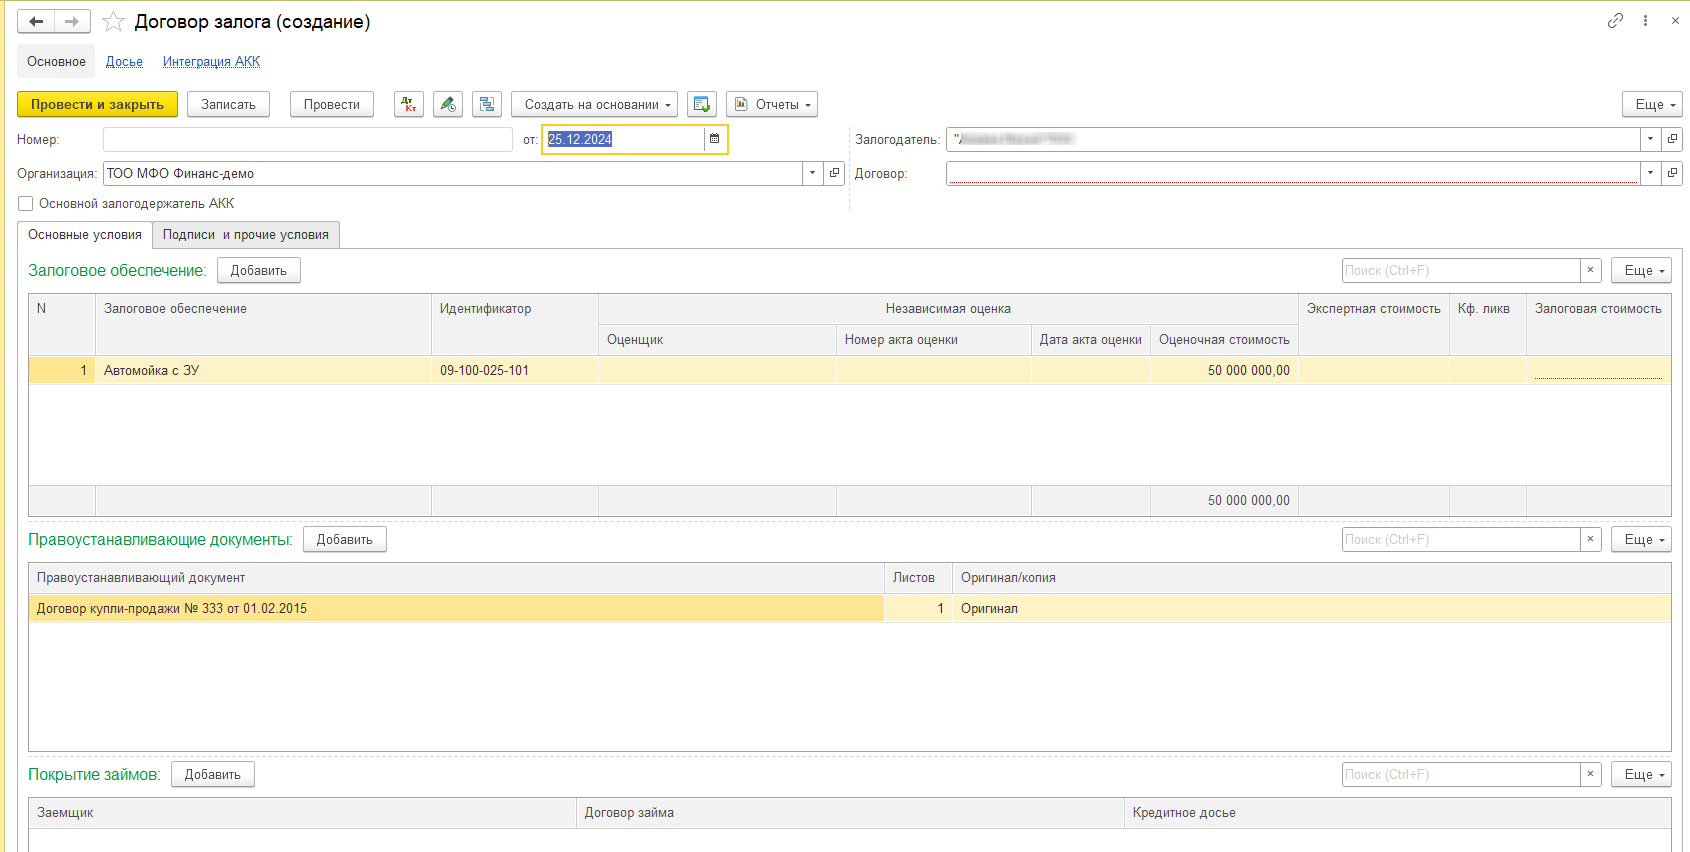Open top toolbar Еще menu
This screenshot has height=852, width=1690.
(1652, 104)
